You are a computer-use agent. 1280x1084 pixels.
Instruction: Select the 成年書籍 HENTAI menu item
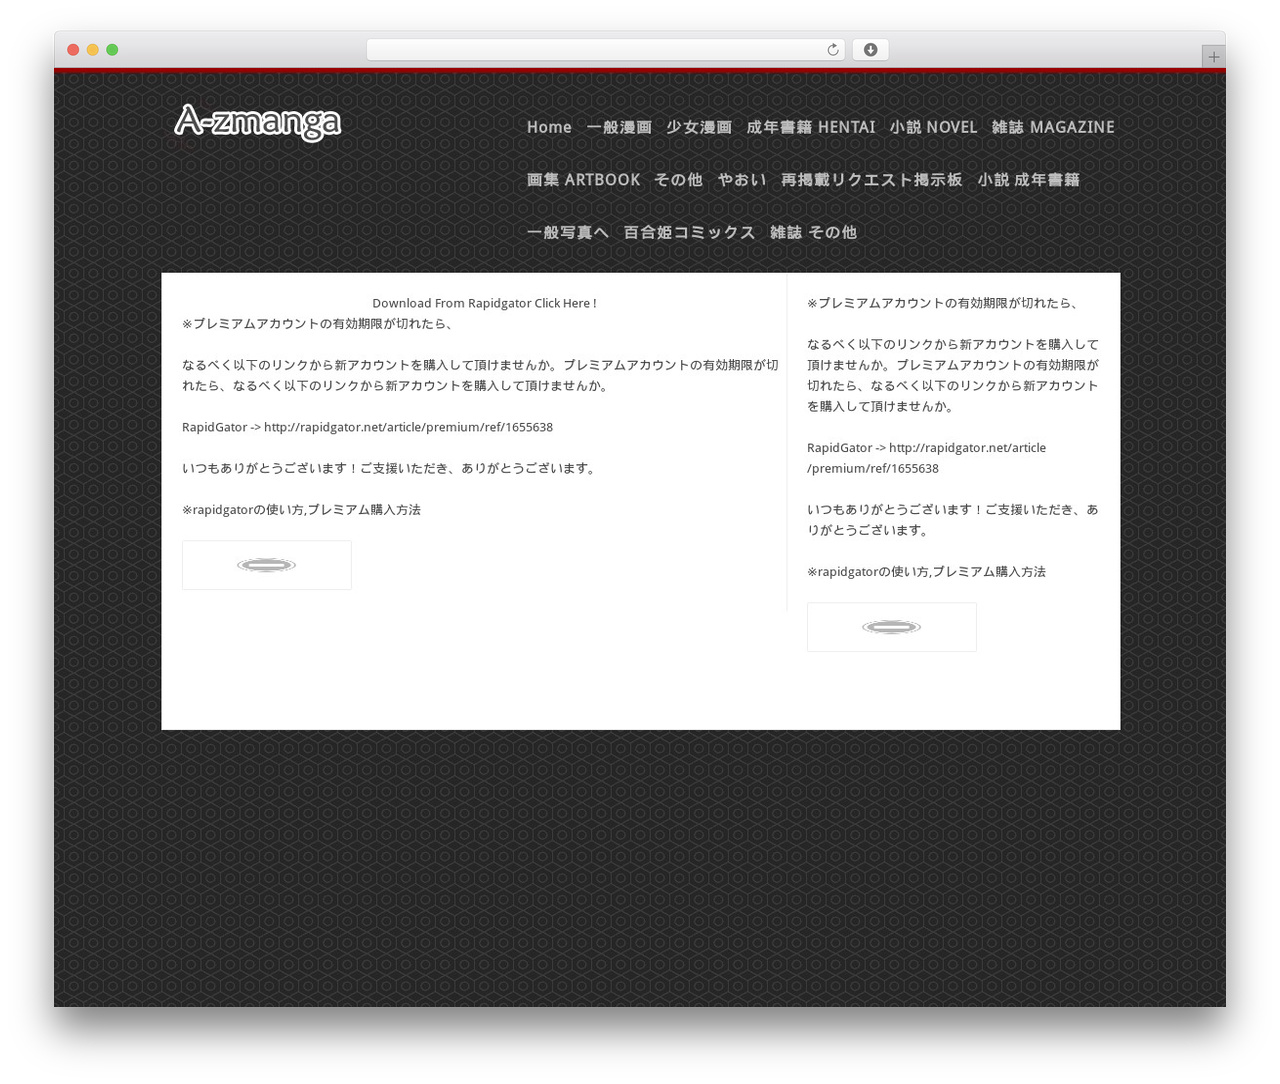click(x=811, y=127)
